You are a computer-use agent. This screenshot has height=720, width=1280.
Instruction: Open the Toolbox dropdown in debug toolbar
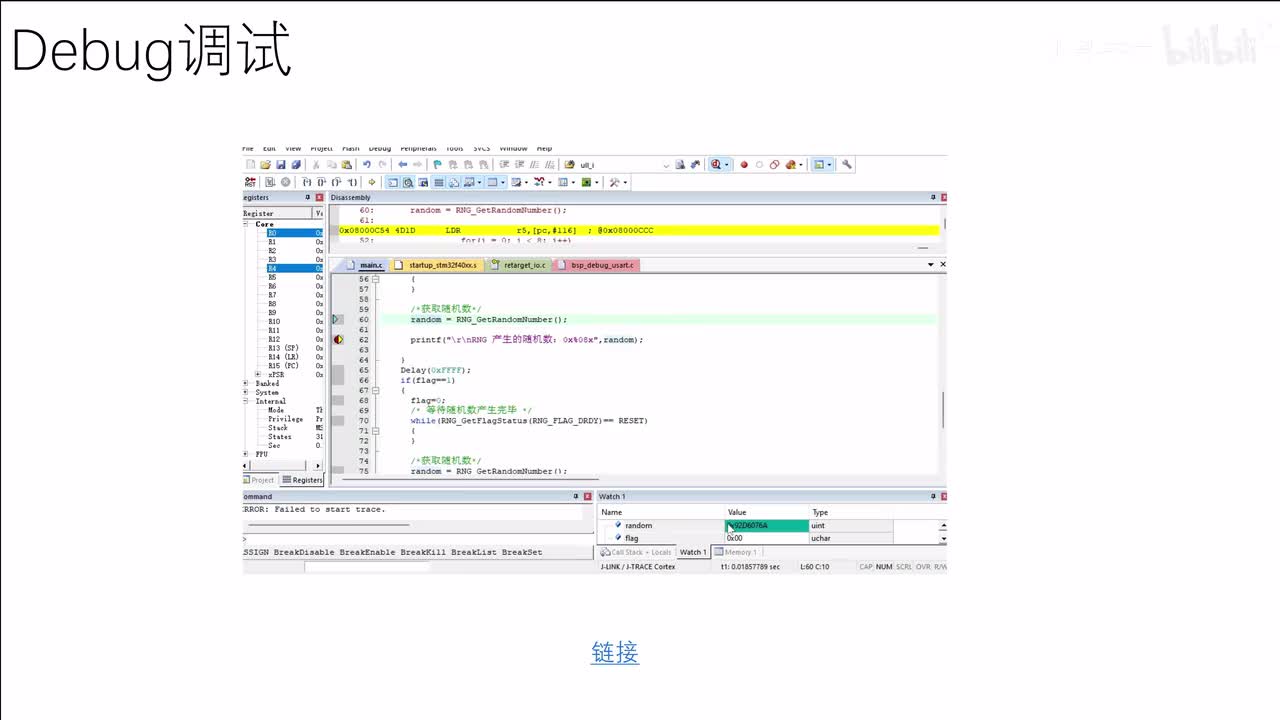[625, 182]
